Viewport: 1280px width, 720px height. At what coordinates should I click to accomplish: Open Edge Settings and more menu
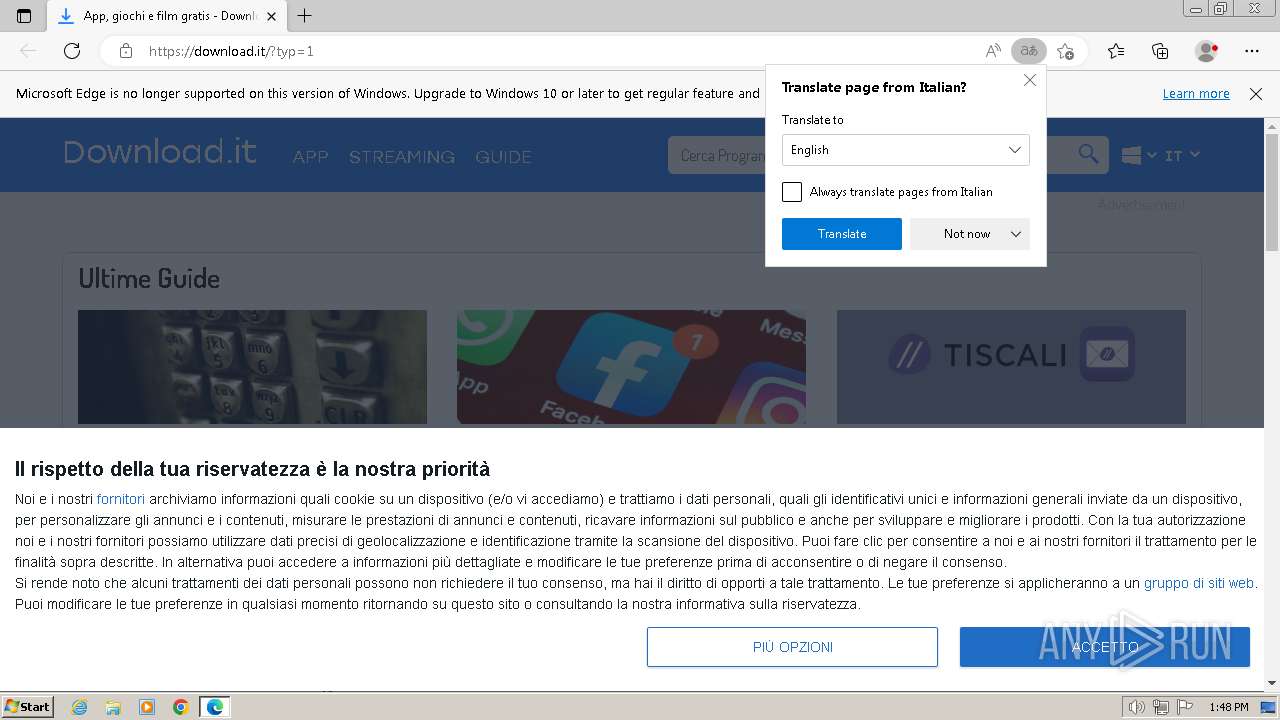point(1252,51)
